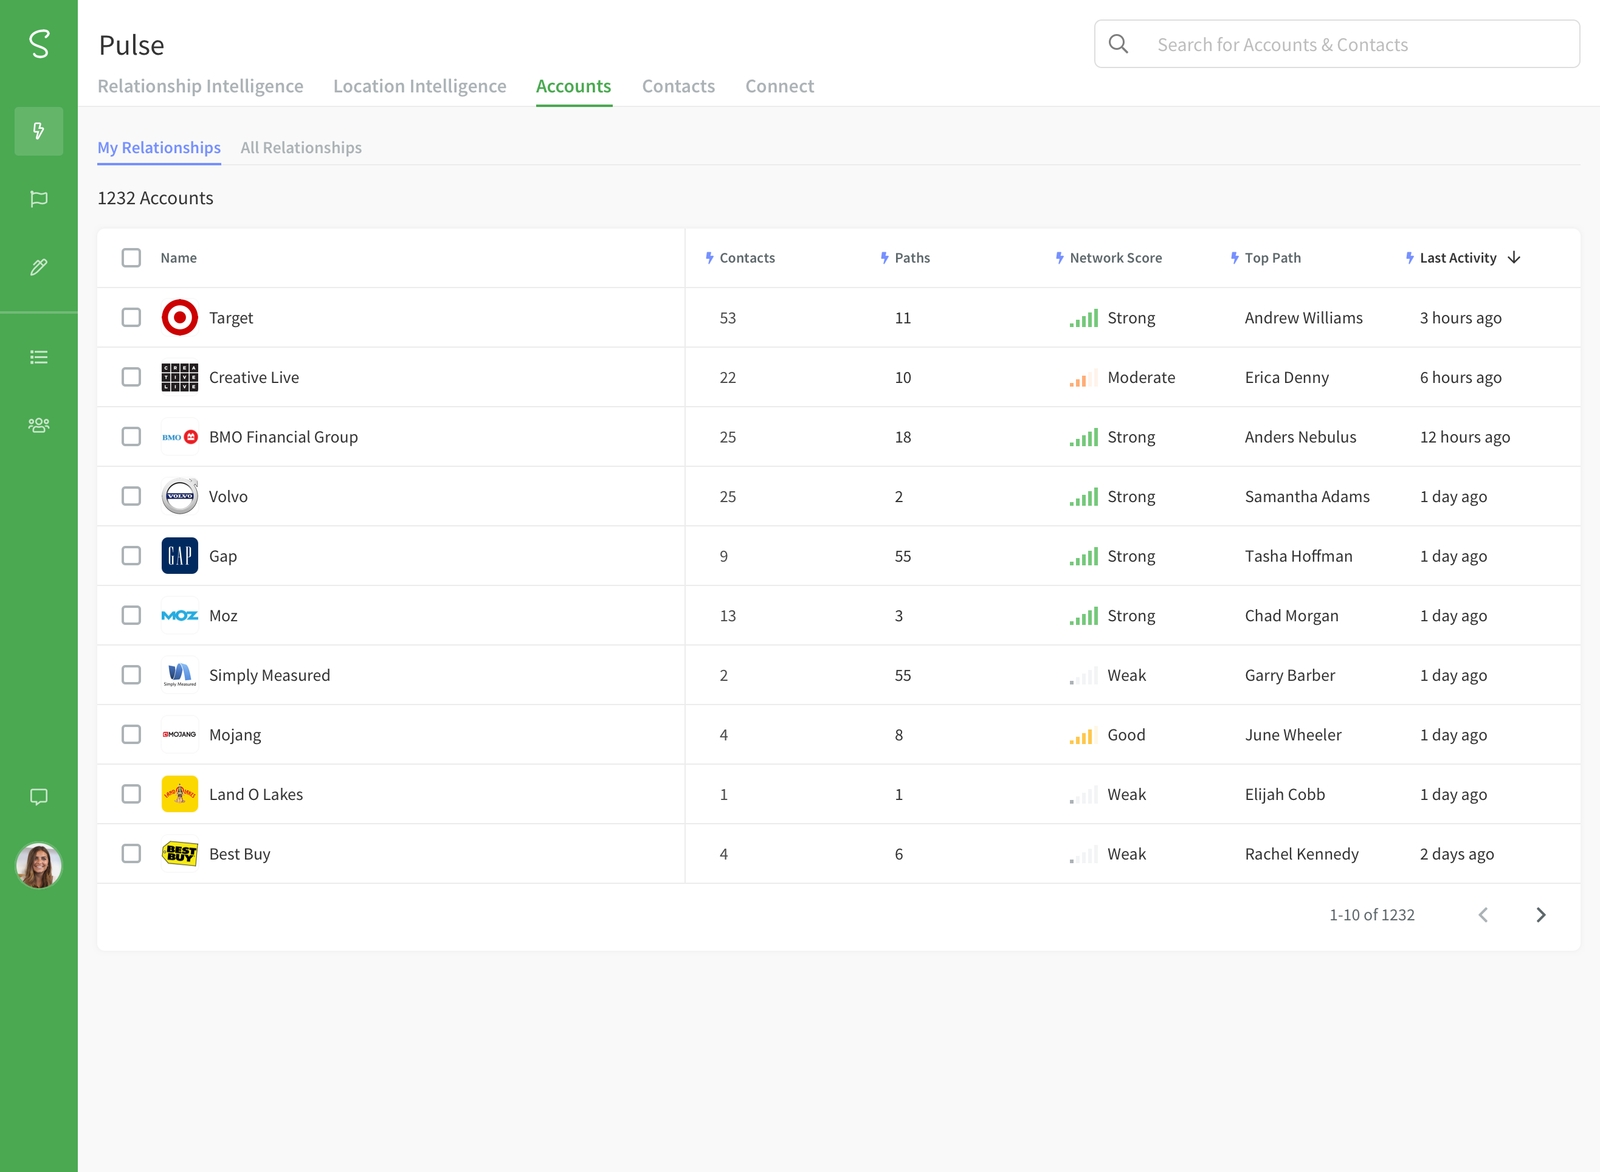Switch to the All Relationships sub-tab
This screenshot has height=1172, width=1600.
[301, 148]
